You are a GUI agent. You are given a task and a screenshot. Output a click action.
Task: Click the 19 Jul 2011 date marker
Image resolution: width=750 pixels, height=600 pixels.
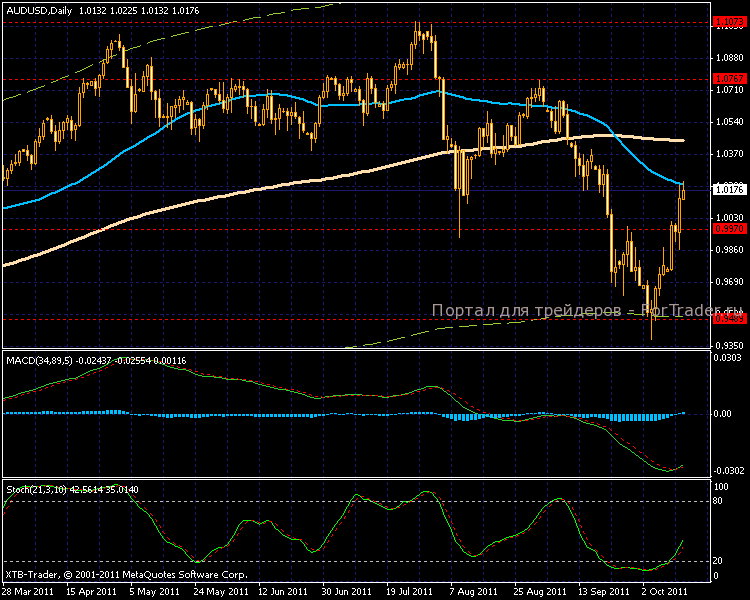pos(409,592)
